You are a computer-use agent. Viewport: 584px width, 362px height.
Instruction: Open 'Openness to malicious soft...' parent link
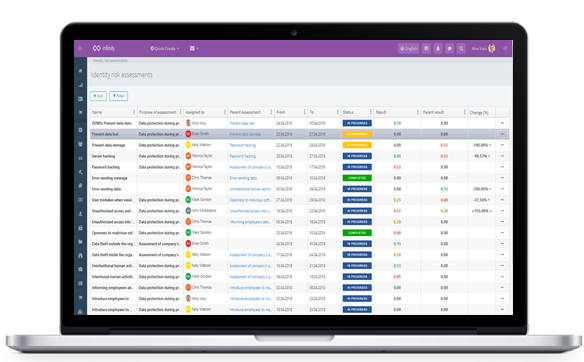click(x=251, y=200)
